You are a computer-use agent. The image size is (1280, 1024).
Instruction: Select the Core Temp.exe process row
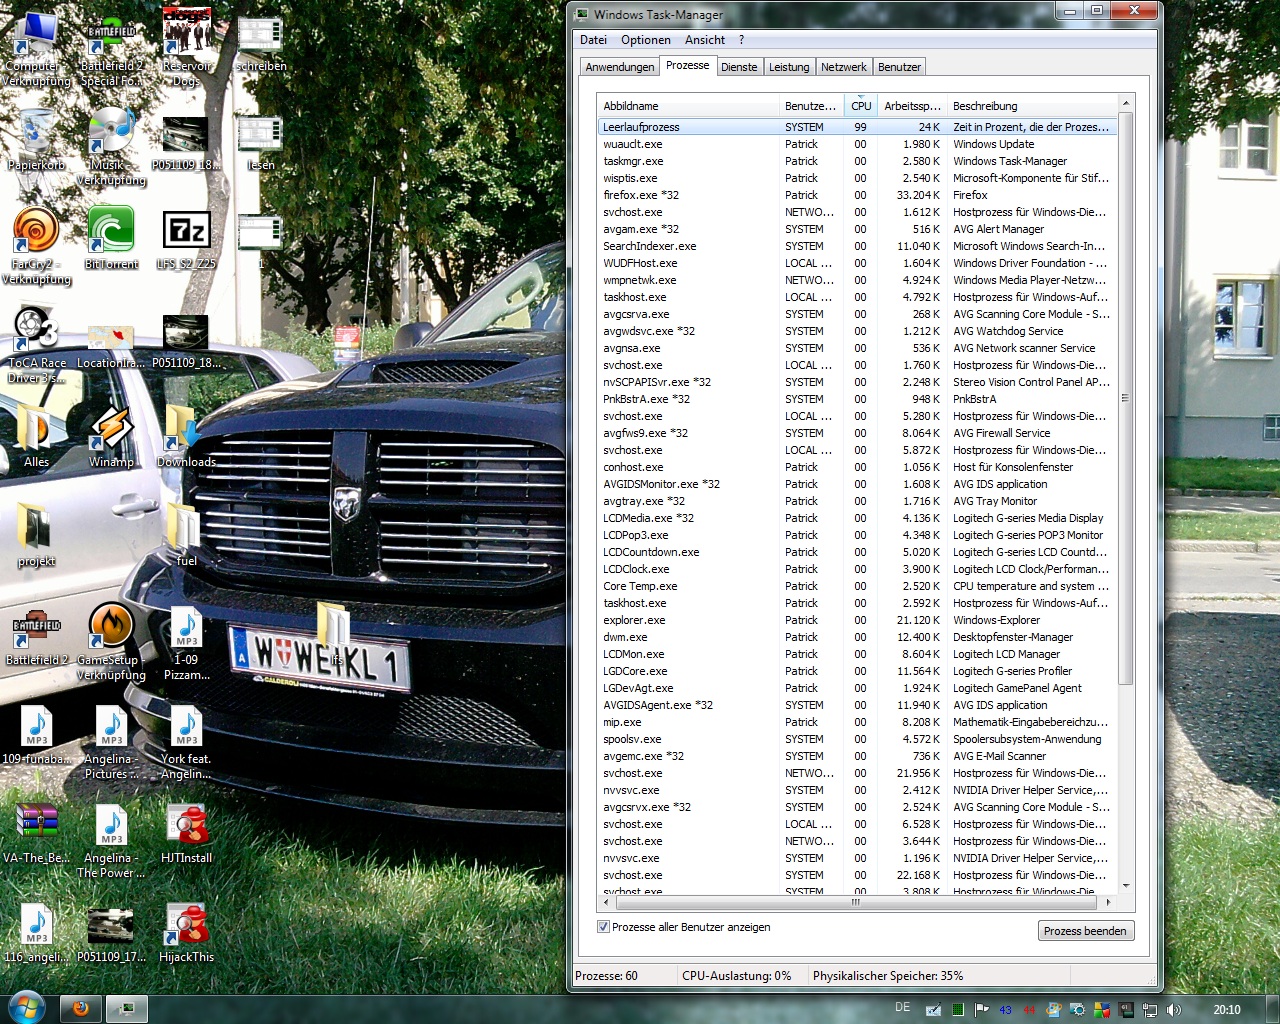click(x=857, y=586)
